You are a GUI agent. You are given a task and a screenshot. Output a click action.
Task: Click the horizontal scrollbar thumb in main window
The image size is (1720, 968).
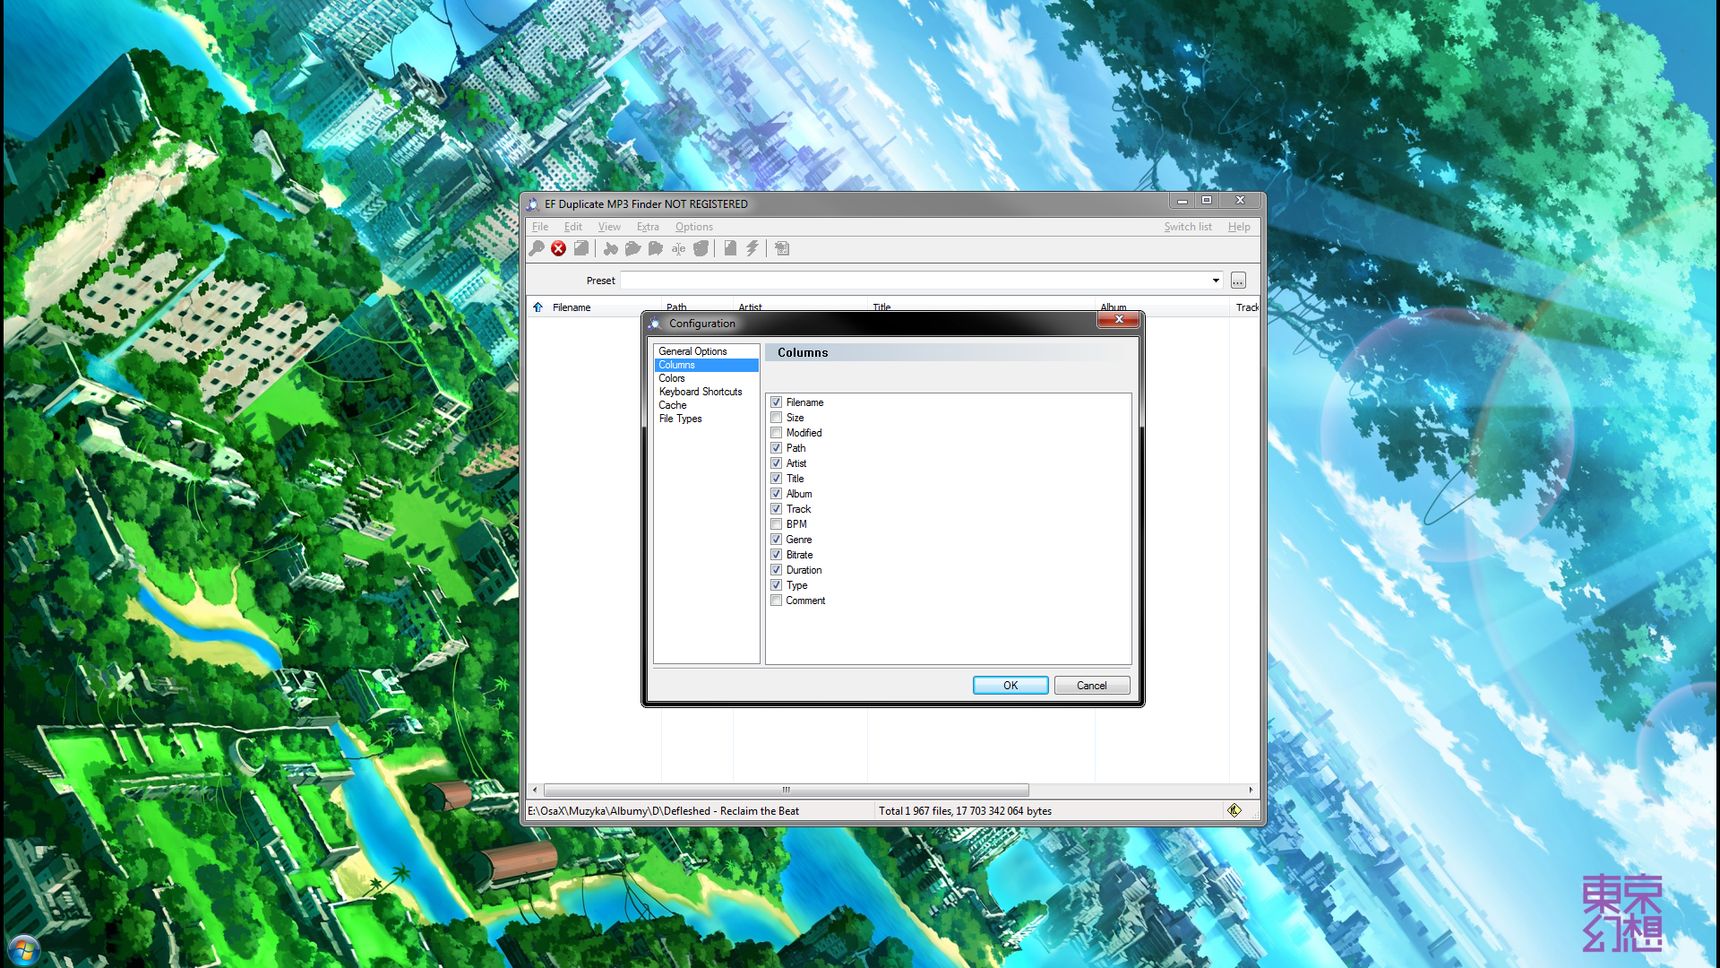pyautogui.click(x=785, y=790)
